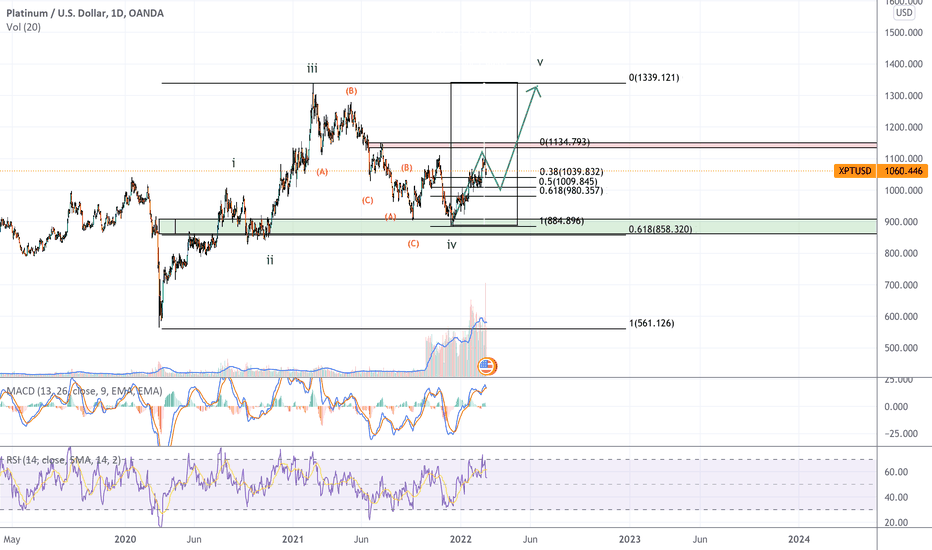This screenshot has height=550, width=932.
Task: Click the RSI axis value 40.00
Action: 896,497
